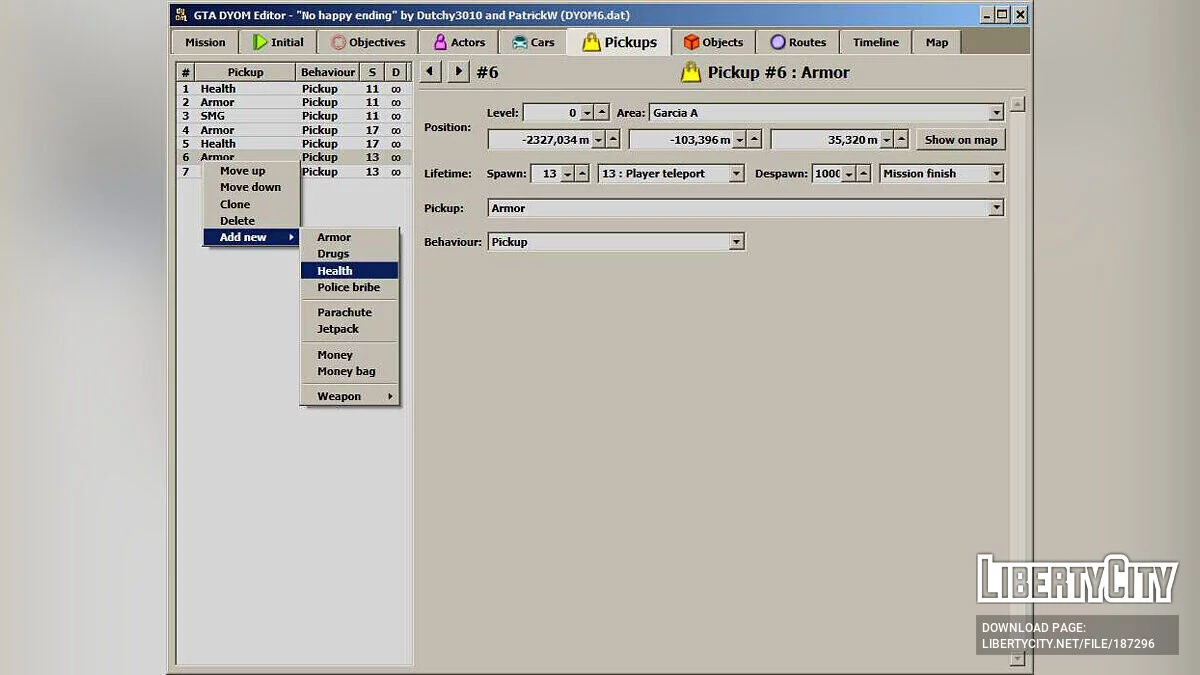The width and height of the screenshot is (1200, 675).
Task: Click the blue circle icon on the Routes tab
Action: click(x=777, y=42)
